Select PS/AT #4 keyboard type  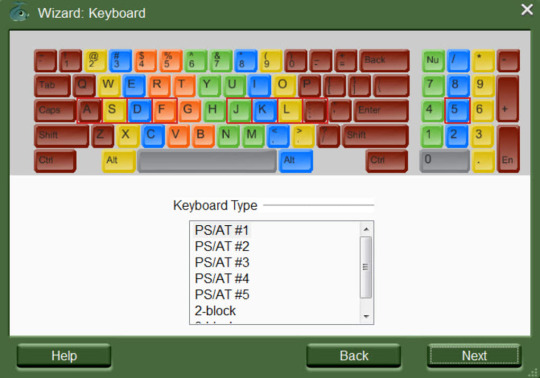222,279
